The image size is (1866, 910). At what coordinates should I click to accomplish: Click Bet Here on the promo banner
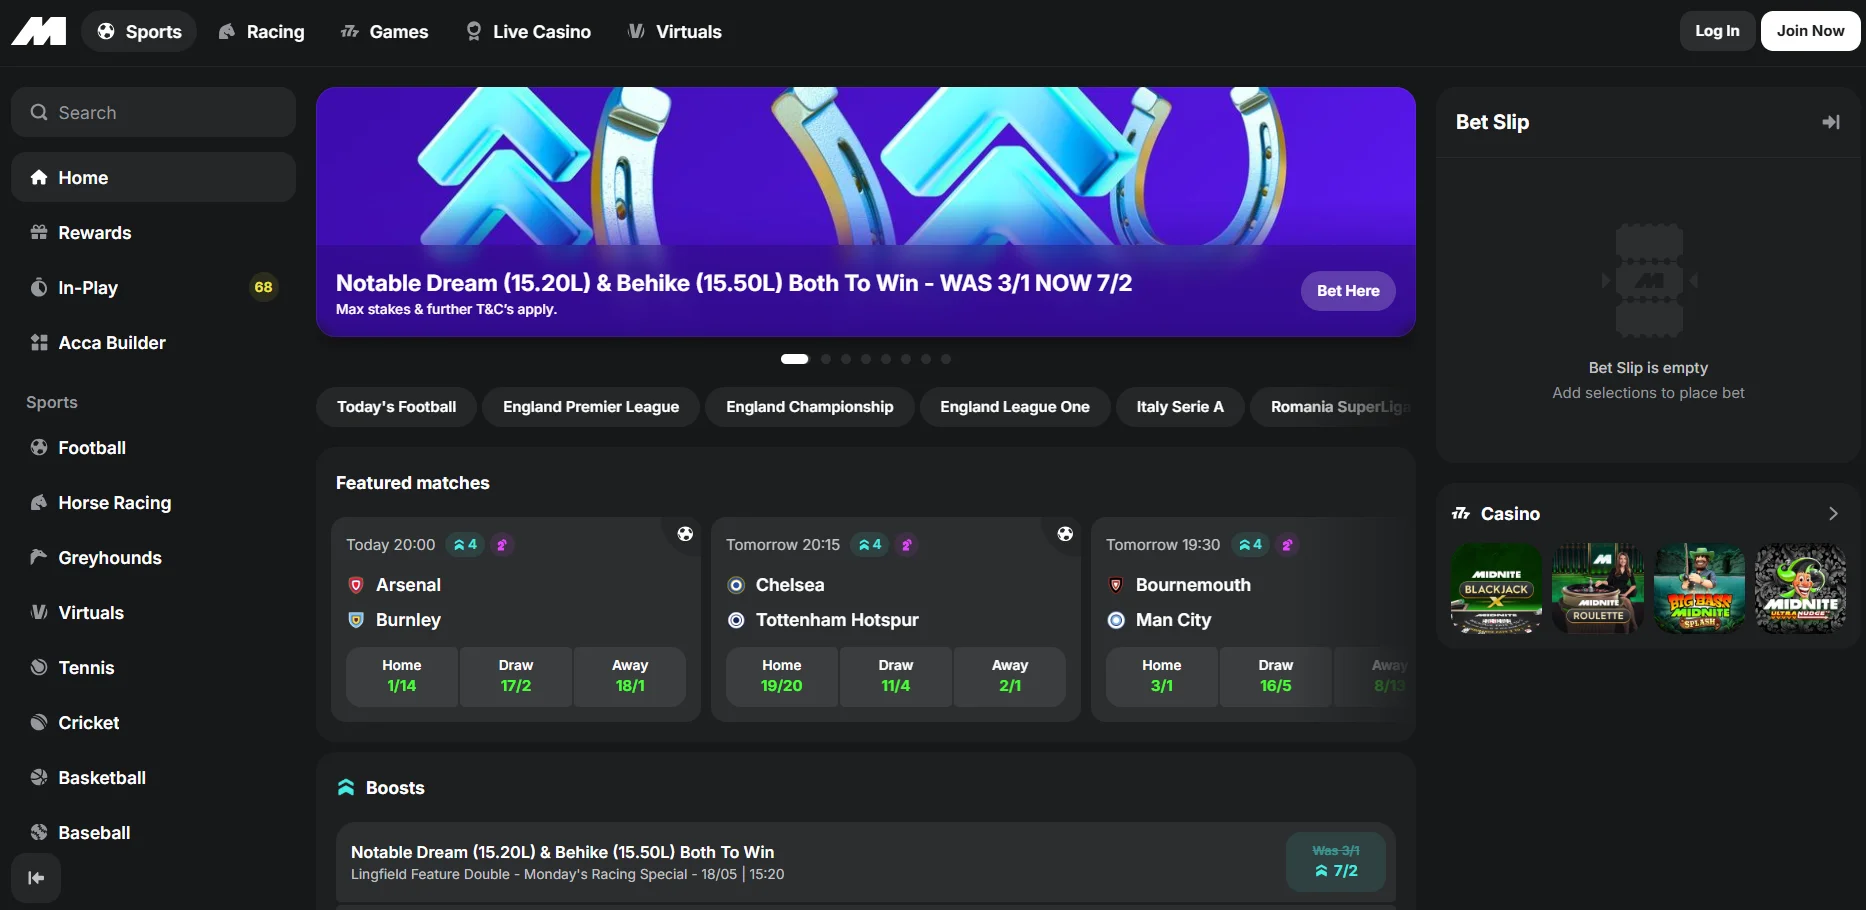(x=1348, y=291)
